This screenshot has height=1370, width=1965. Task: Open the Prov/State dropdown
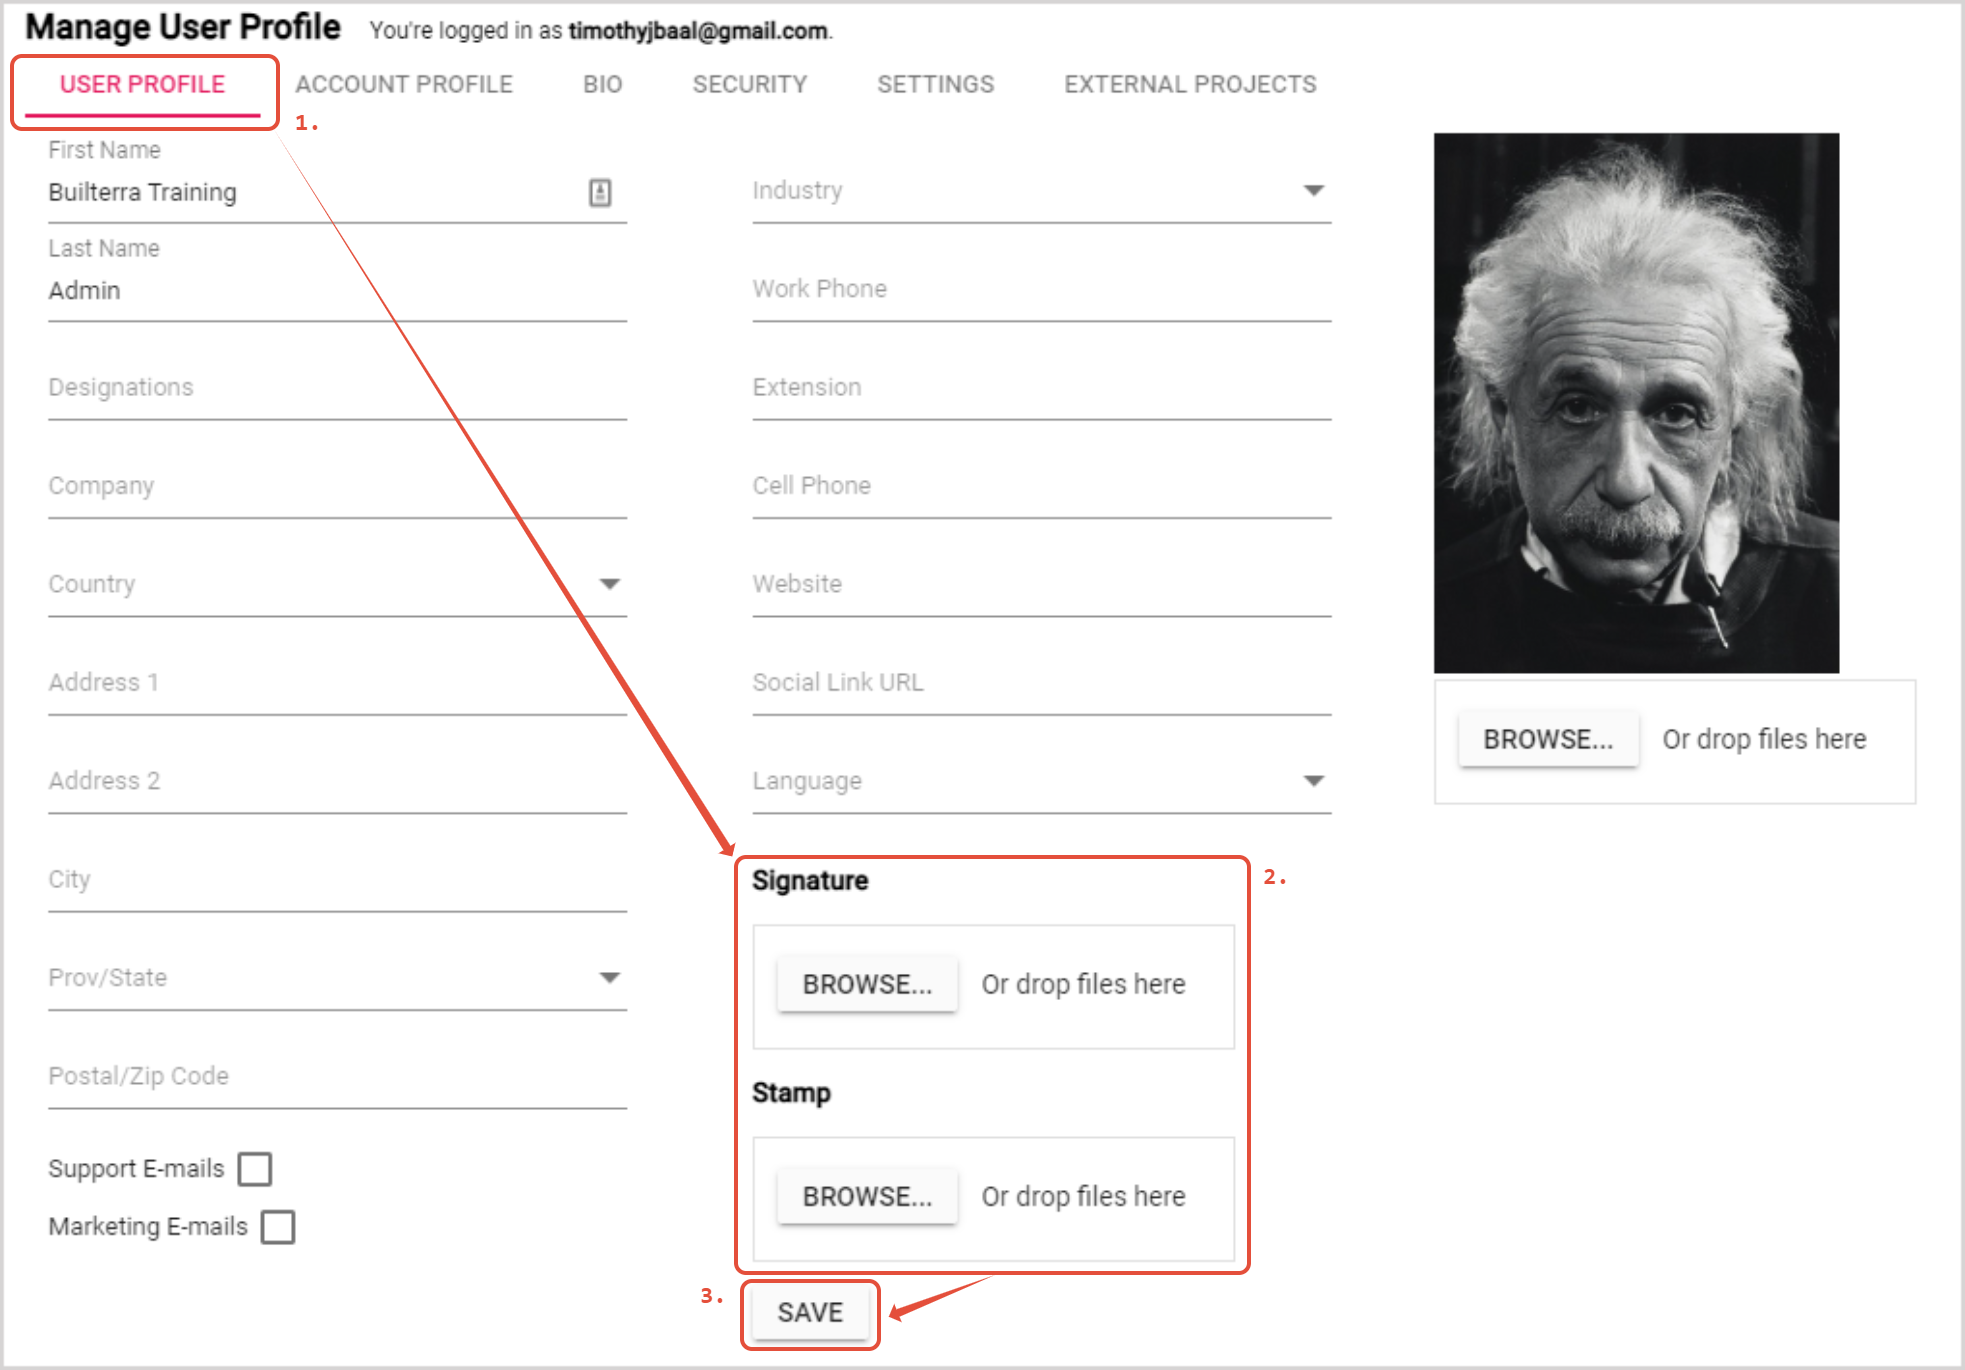(x=609, y=977)
